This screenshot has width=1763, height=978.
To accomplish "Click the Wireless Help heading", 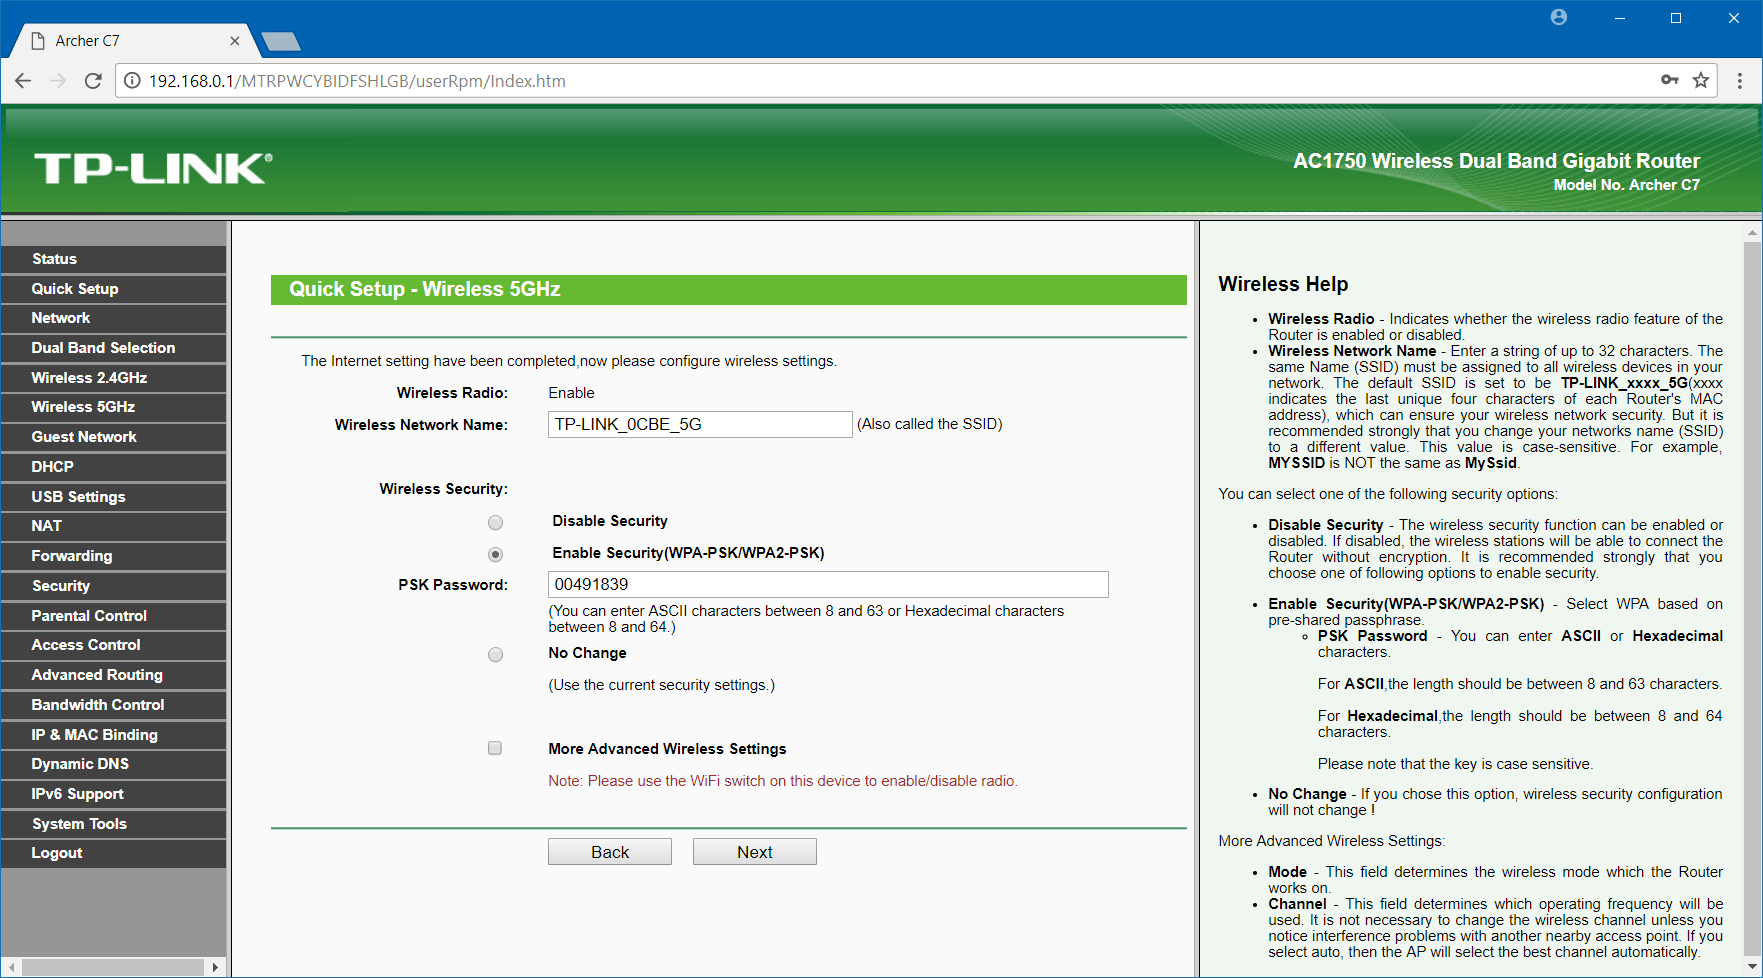I will click(1283, 284).
